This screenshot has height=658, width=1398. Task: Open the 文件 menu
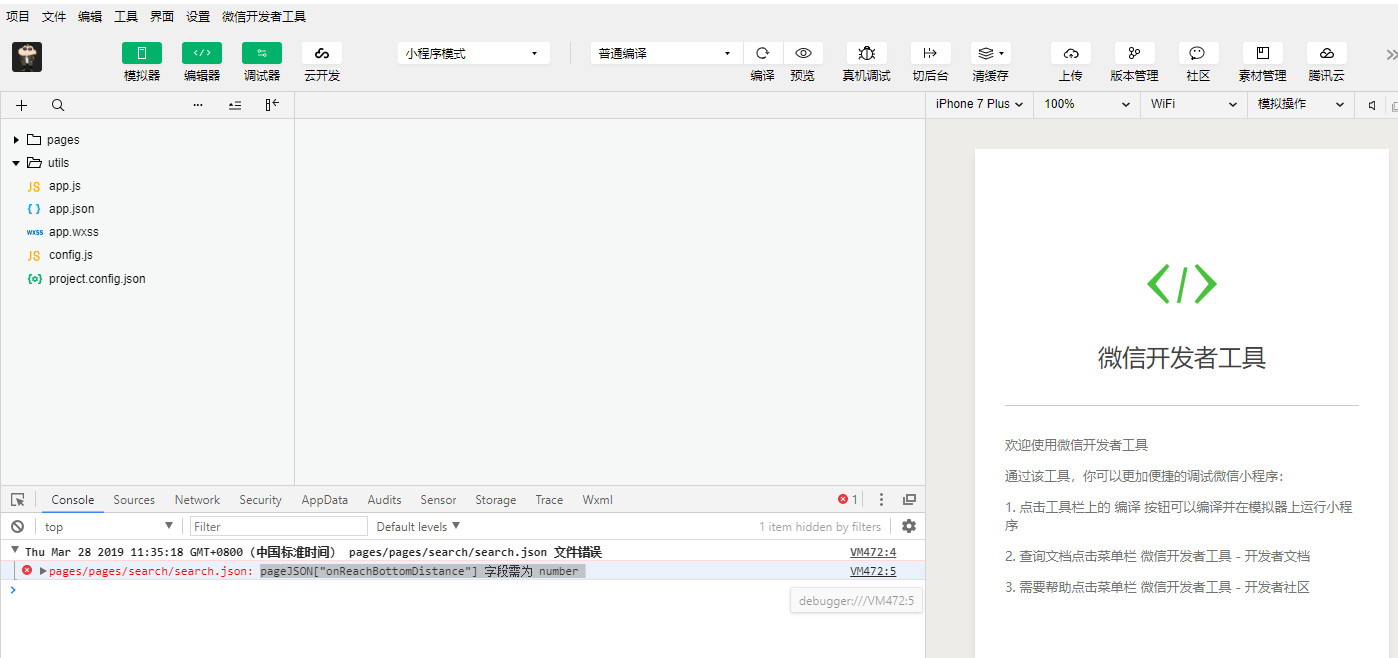pos(54,17)
